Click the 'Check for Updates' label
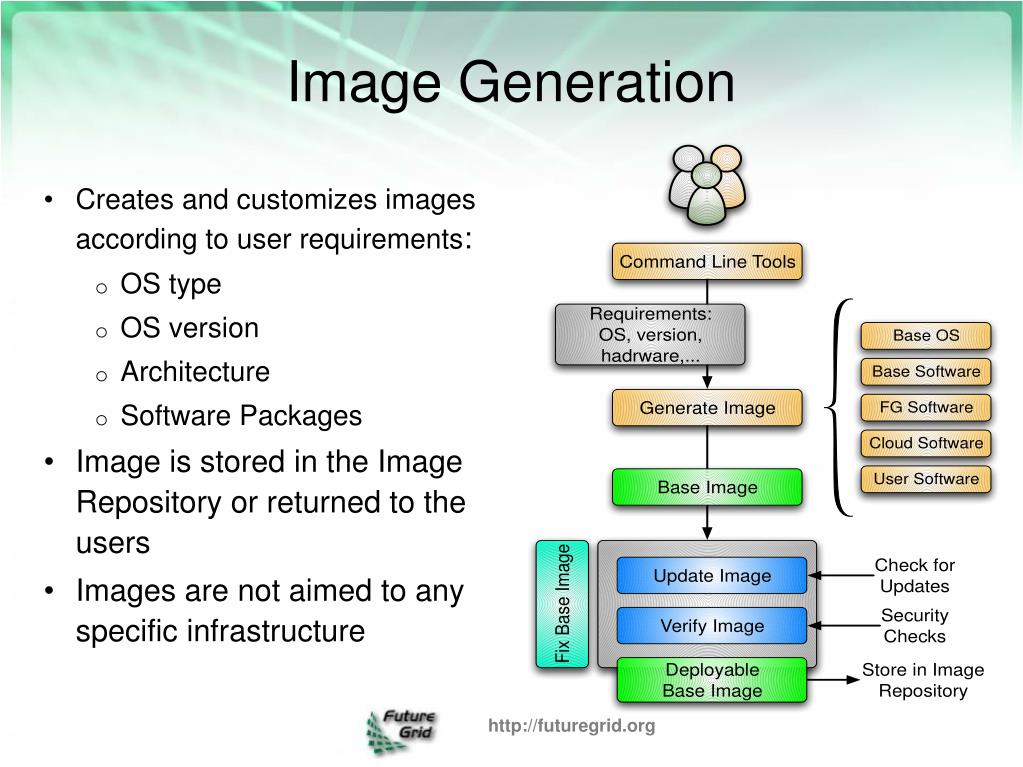 [915, 575]
